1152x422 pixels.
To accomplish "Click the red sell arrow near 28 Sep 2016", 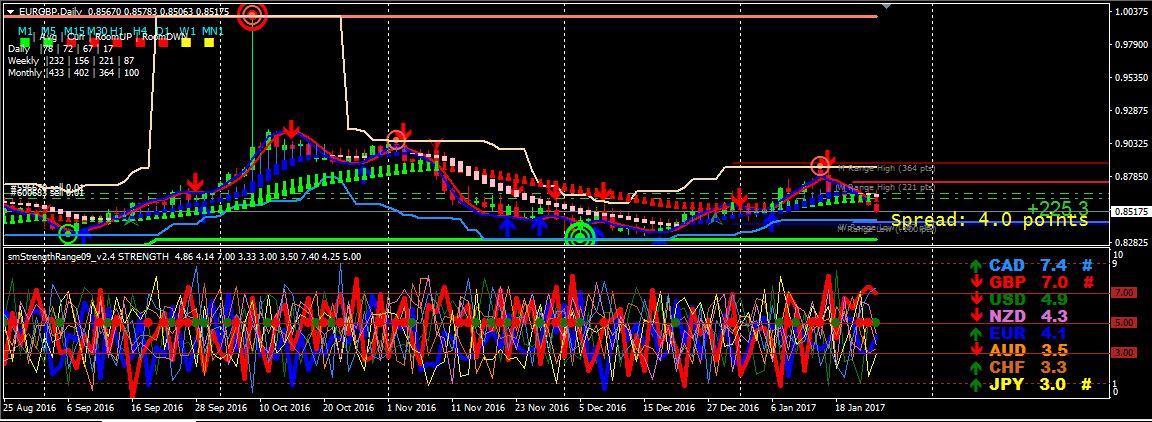I will click(195, 182).
